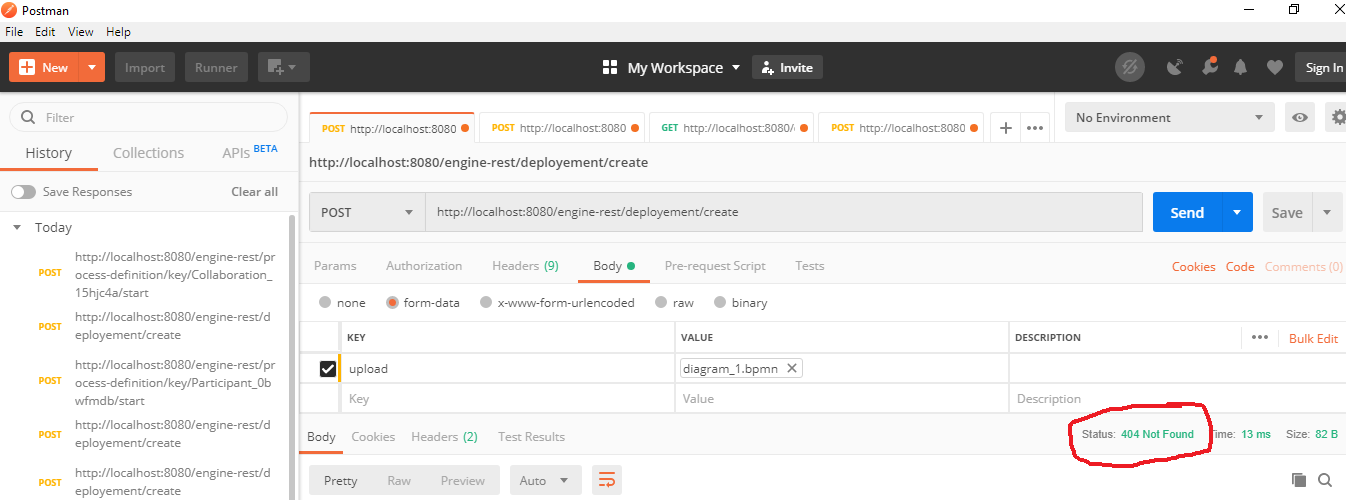
Task: Open the My Workspace dropdown
Action: tap(672, 67)
